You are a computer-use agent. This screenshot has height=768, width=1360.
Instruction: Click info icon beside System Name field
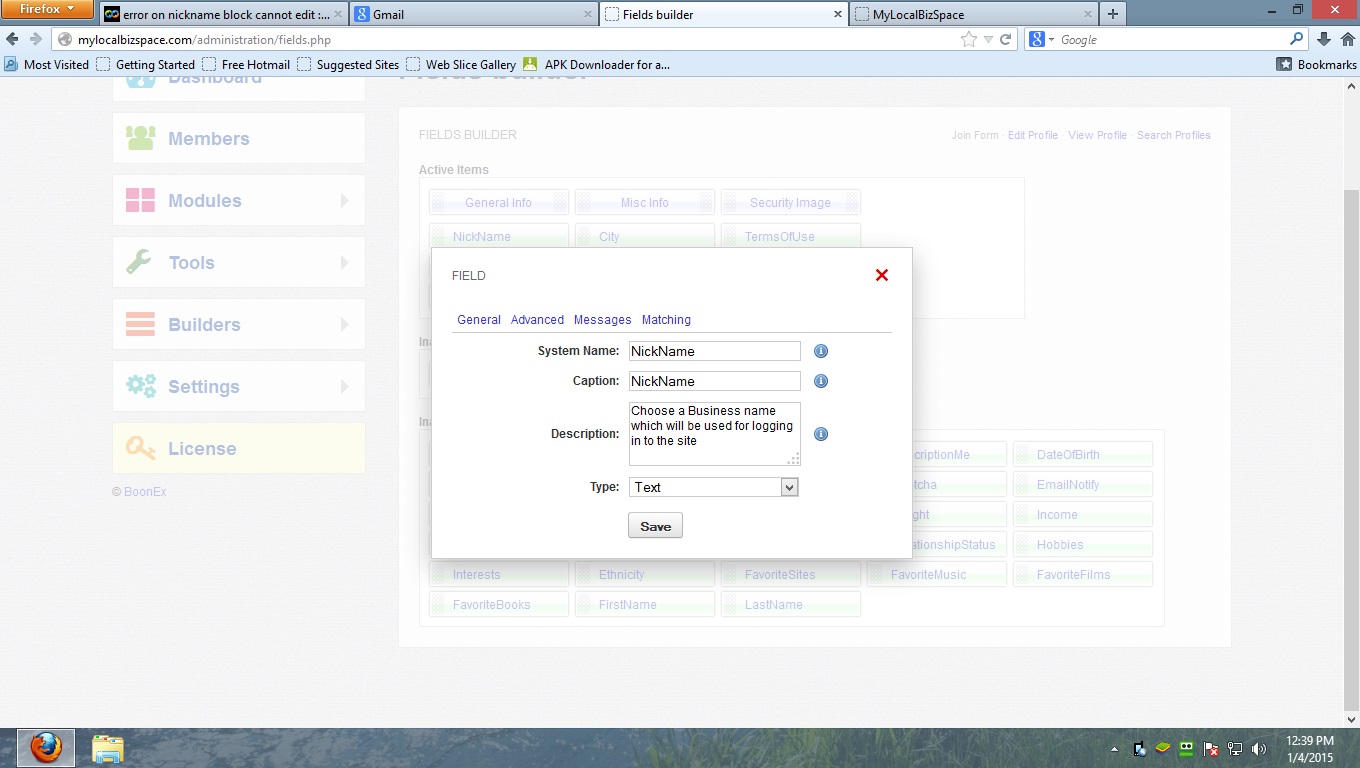tap(821, 351)
